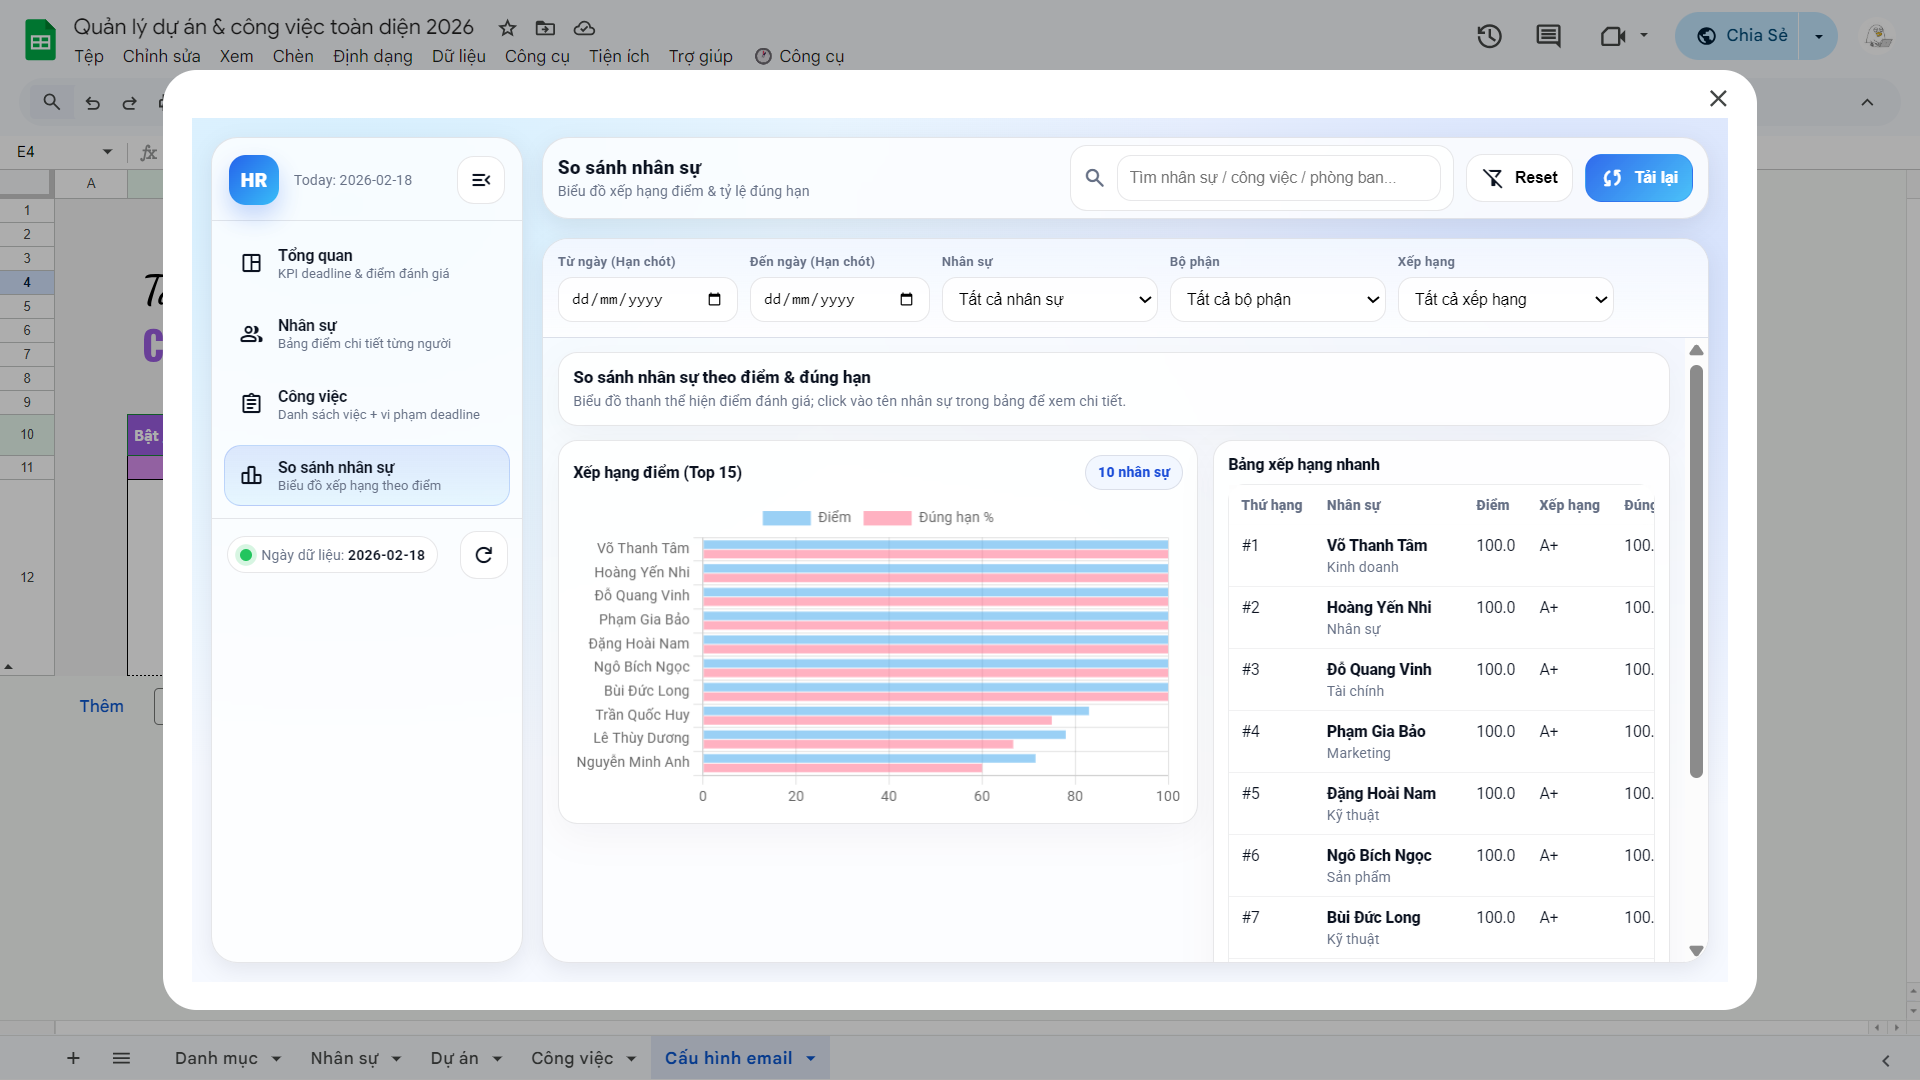This screenshot has width=1920, height=1080.
Task: Click the panel vertical scrollbar thumb
Action: pos(1696,570)
